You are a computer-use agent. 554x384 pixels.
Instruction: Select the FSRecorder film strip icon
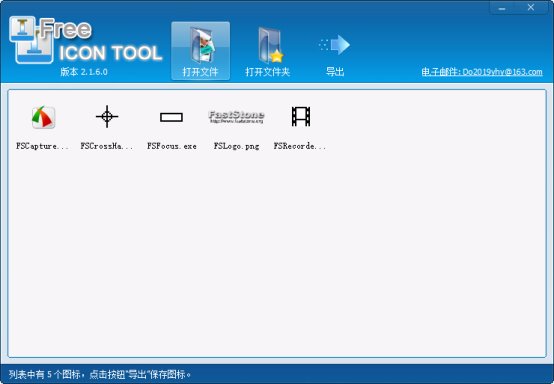[x=301, y=116]
